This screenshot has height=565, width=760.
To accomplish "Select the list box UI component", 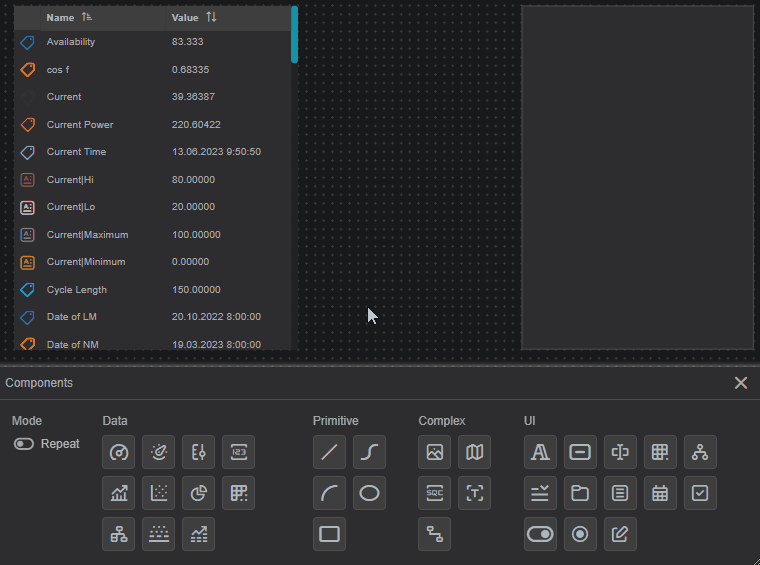I will [x=620, y=493].
